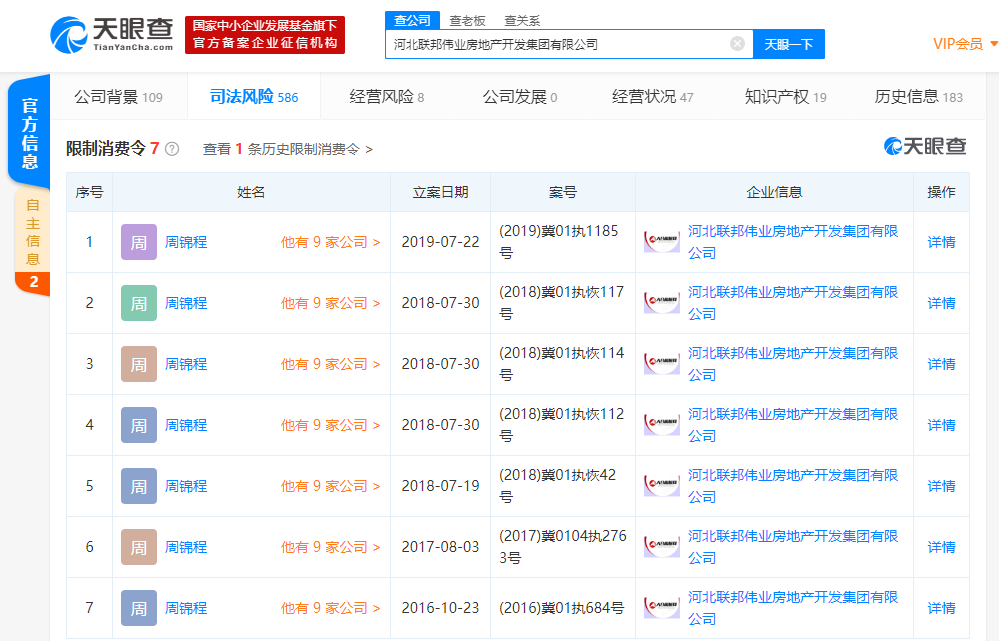Viewport: 999px width, 641px height.
Task: Click avatar icon in row 3
Action: tap(139, 364)
